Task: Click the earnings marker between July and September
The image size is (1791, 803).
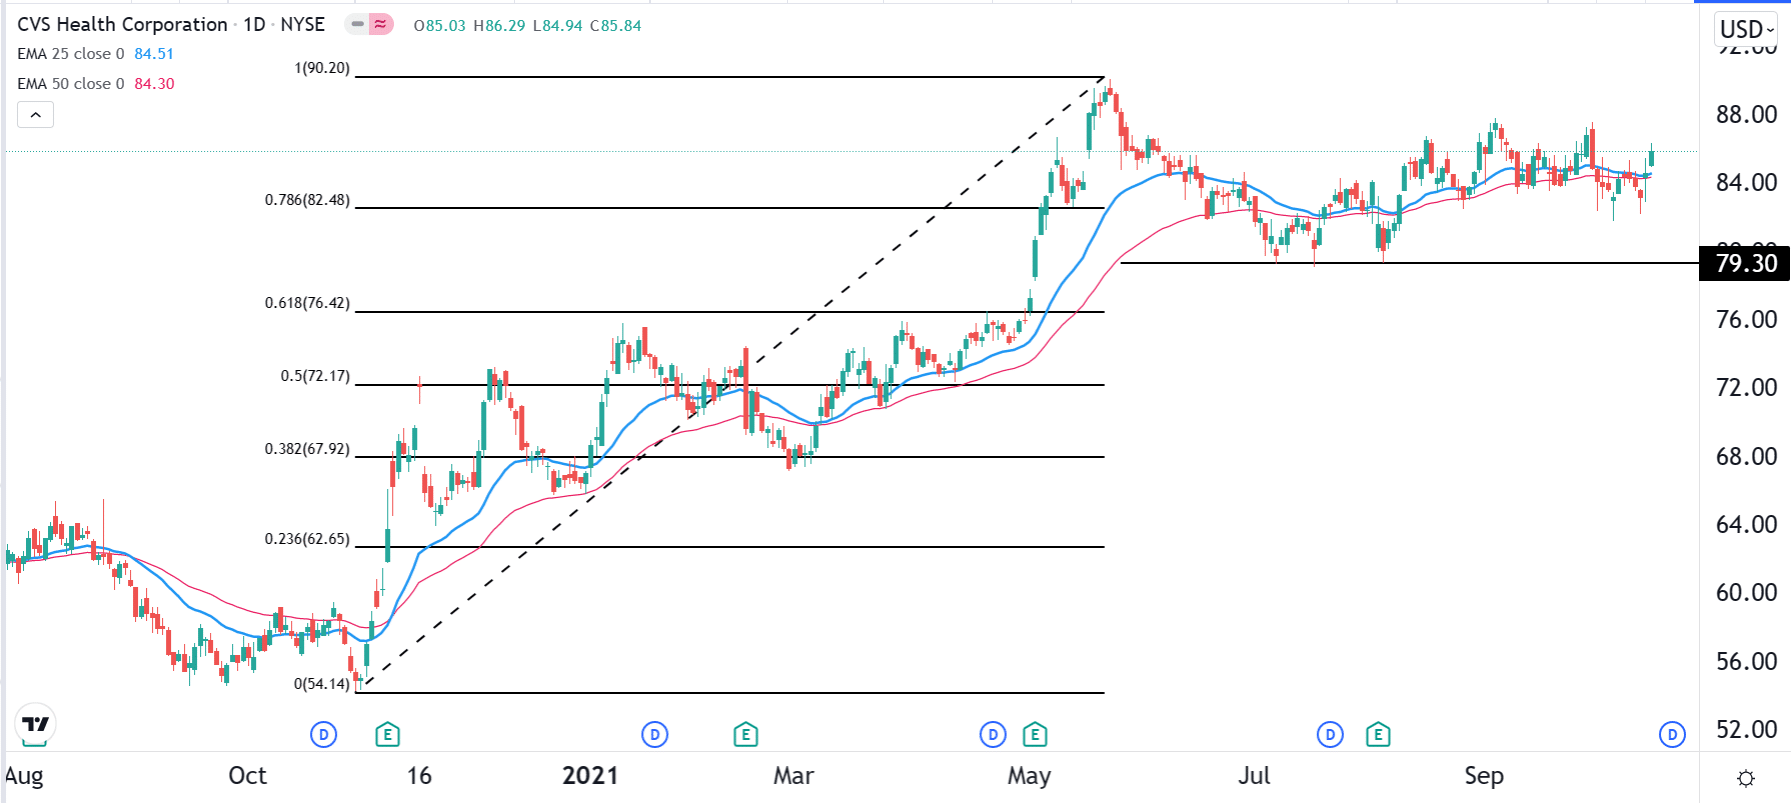Action: pos(1378,736)
